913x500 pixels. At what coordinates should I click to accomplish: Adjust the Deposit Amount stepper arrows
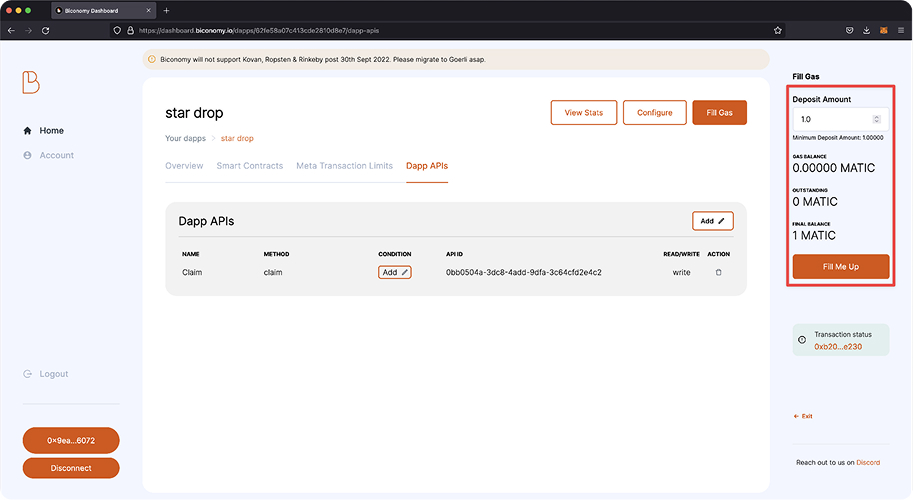(876, 119)
